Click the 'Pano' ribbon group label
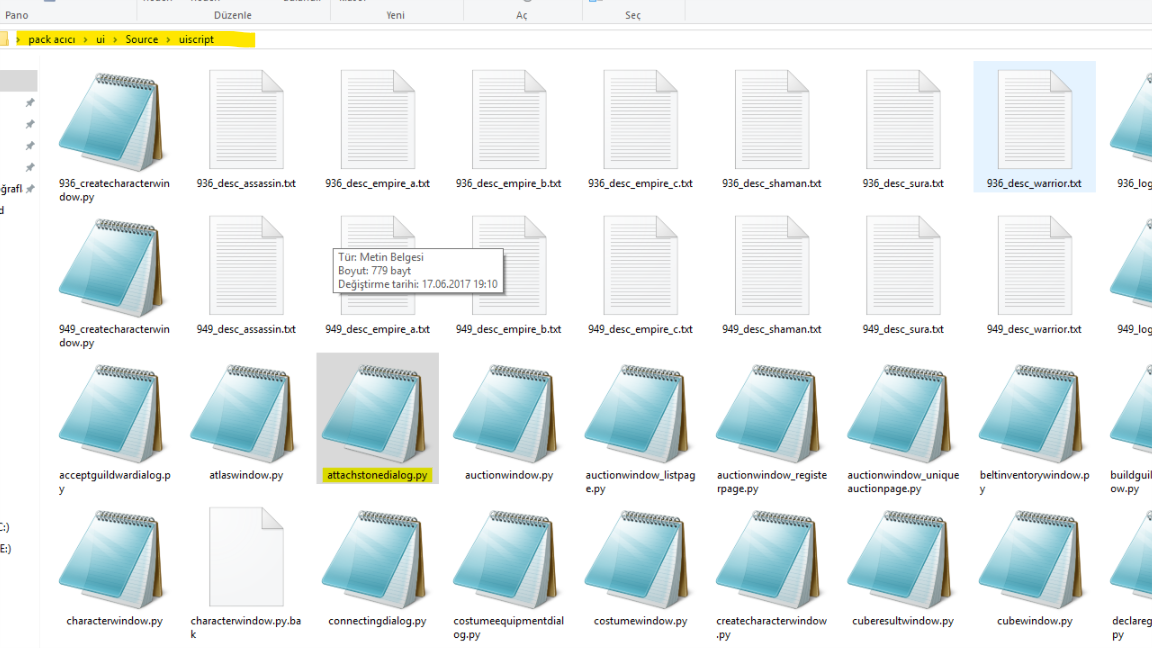 coord(16,15)
